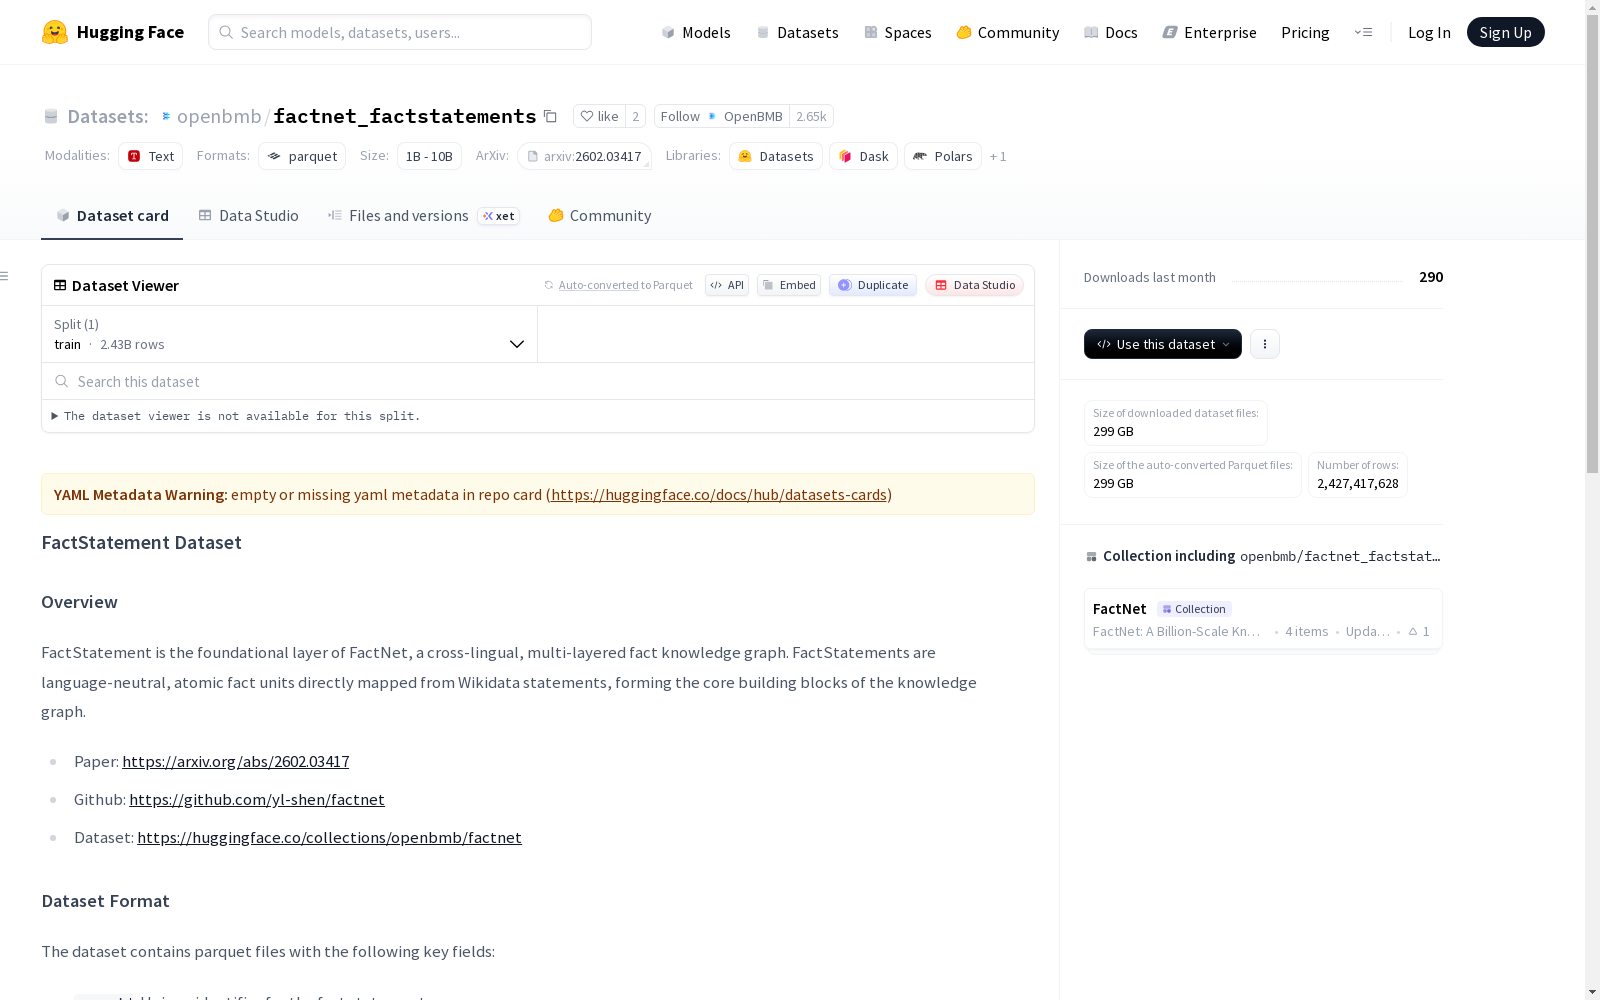Viewport: 1600px width, 1000px height.
Task: Open the navigation overflow menu icon
Action: coord(1363,32)
